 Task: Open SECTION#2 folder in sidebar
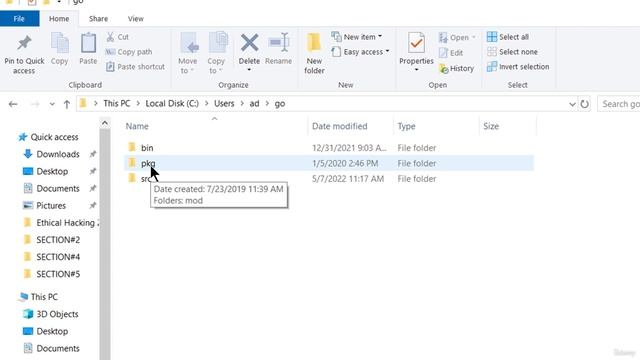[58, 240]
